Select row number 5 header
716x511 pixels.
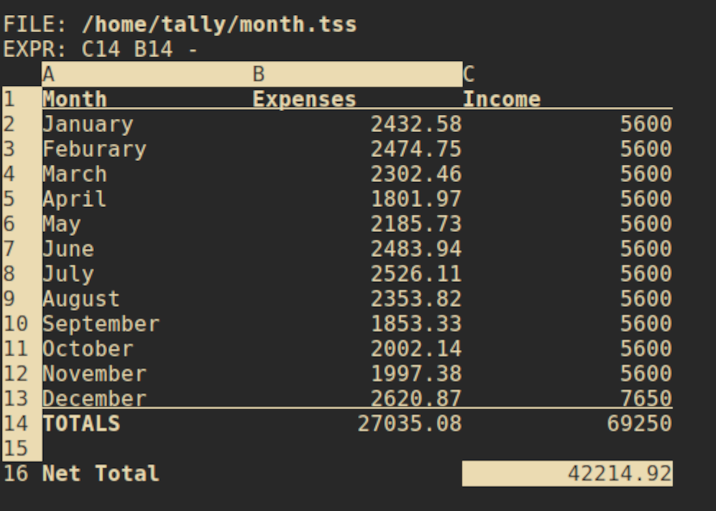click(x=22, y=199)
